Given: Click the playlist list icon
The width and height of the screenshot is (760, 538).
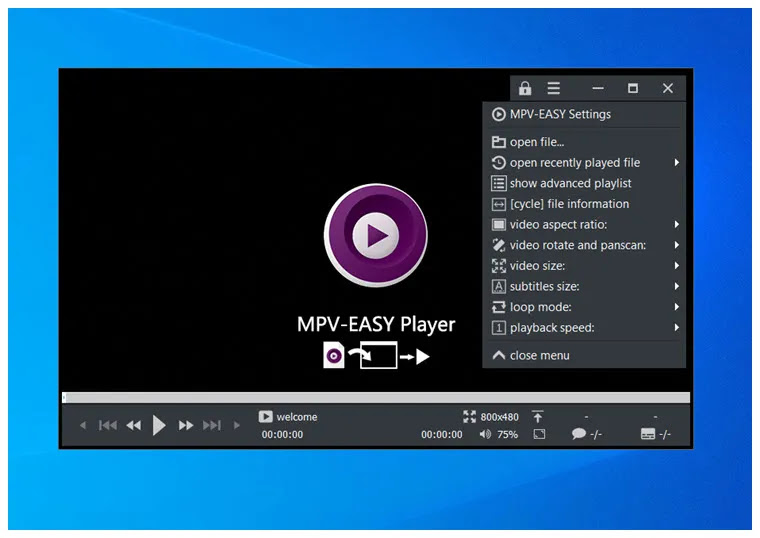Looking at the screenshot, I should [x=498, y=184].
